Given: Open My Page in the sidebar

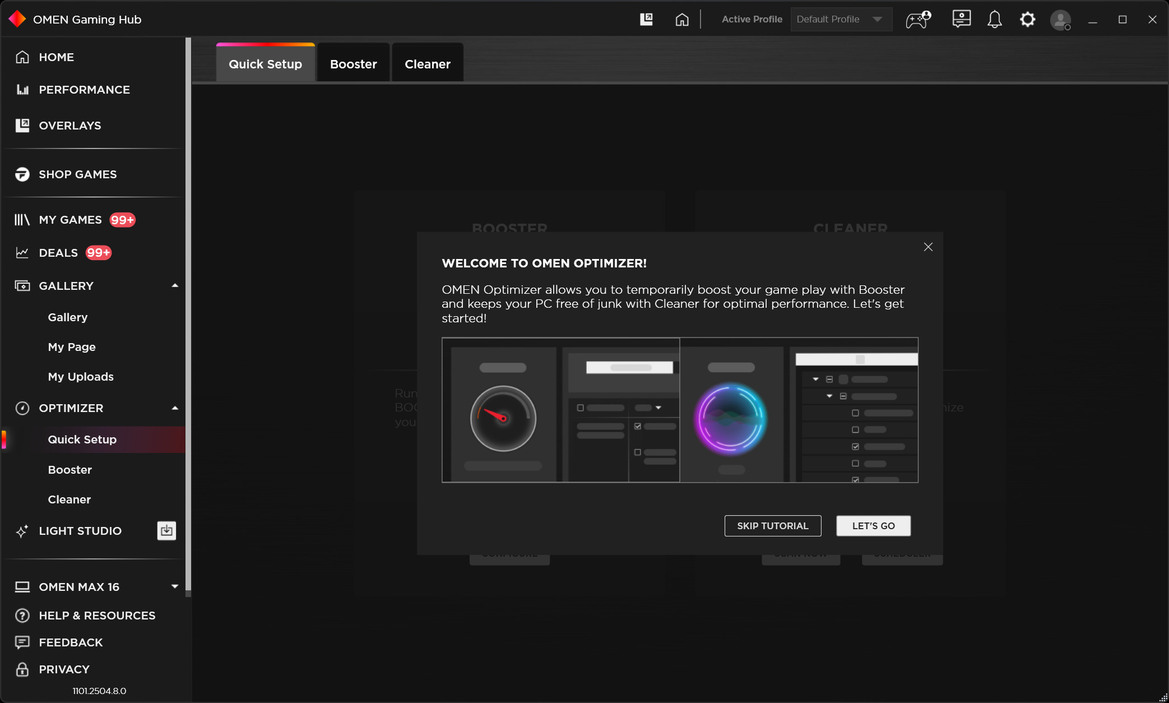Looking at the screenshot, I should click(72, 347).
